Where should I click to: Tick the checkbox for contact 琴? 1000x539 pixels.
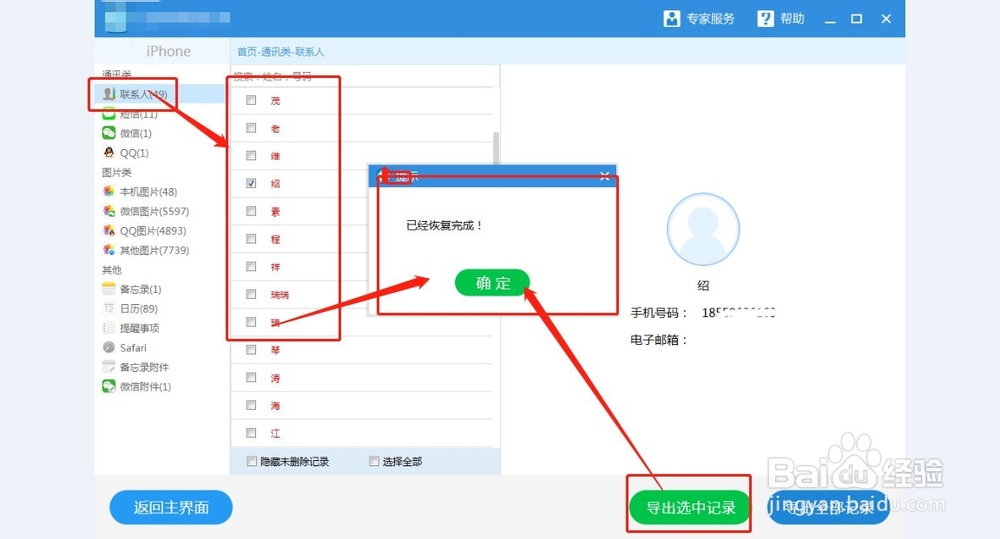pyautogui.click(x=251, y=350)
